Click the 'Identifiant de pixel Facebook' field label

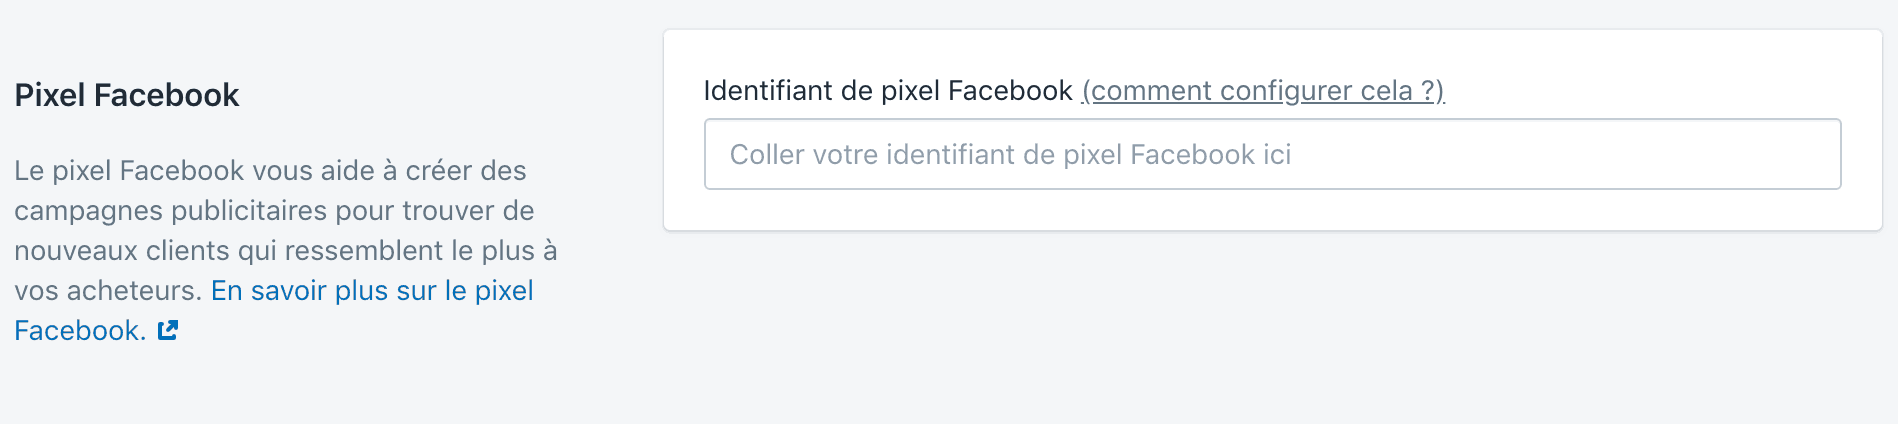click(x=888, y=91)
